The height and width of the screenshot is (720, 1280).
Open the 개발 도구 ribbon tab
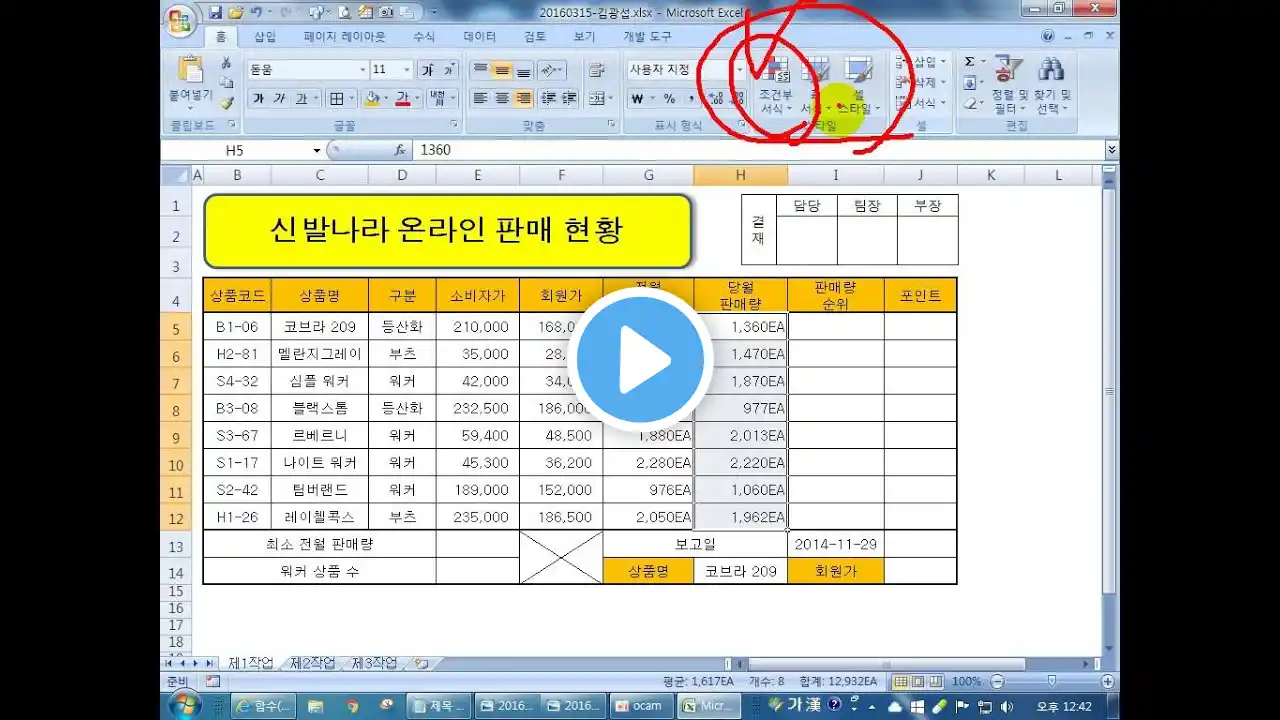(648, 36)
